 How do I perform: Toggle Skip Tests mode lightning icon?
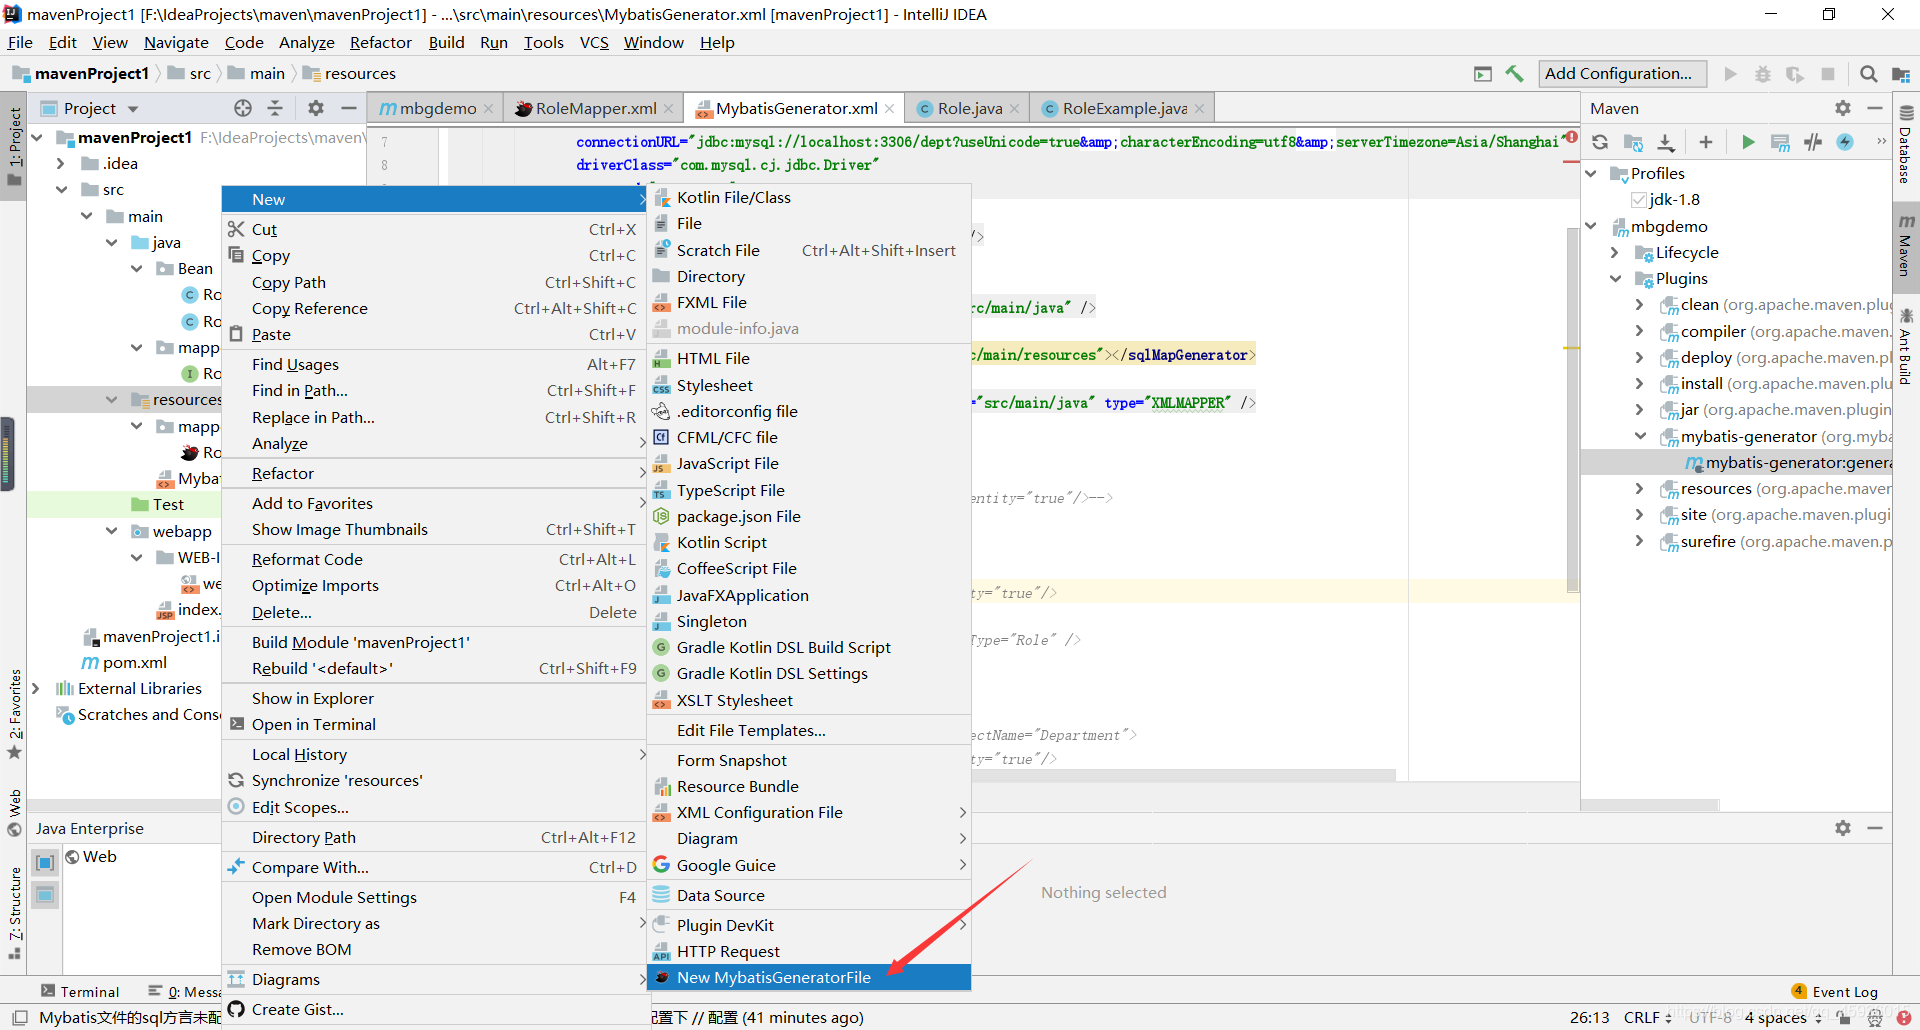pos(1845,142)
